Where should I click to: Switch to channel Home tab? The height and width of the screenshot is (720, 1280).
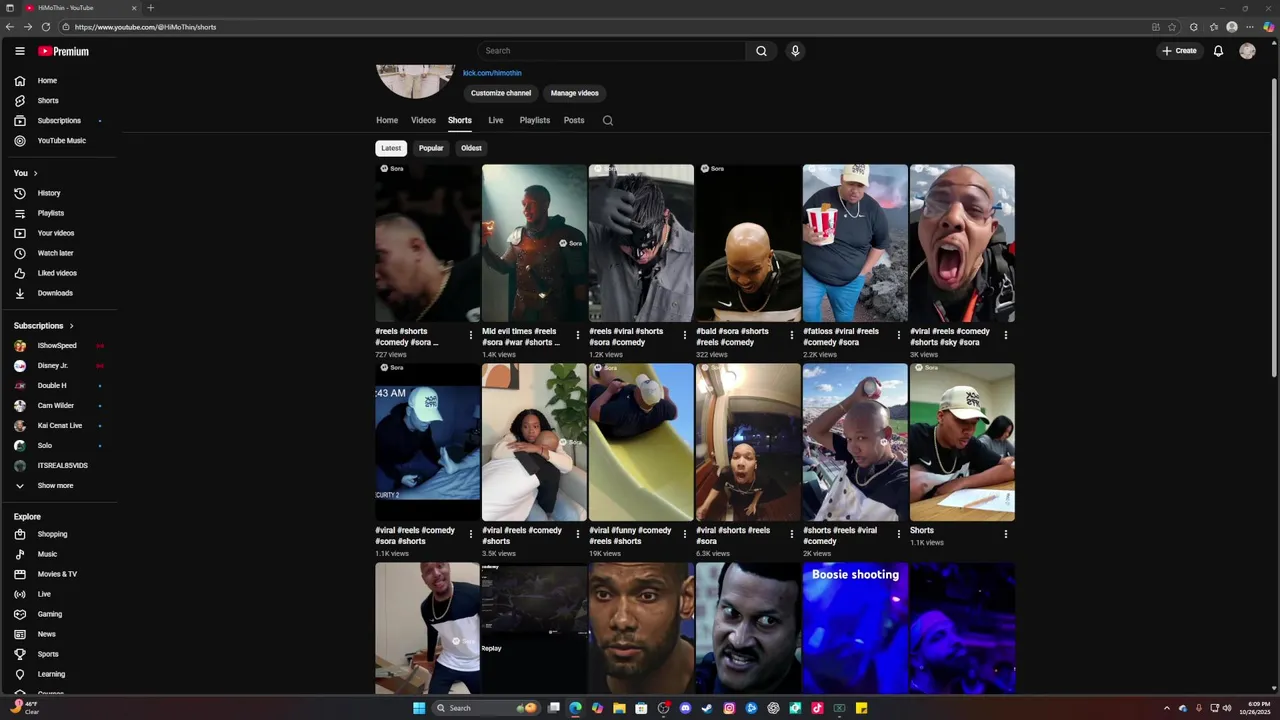(387, 120)
